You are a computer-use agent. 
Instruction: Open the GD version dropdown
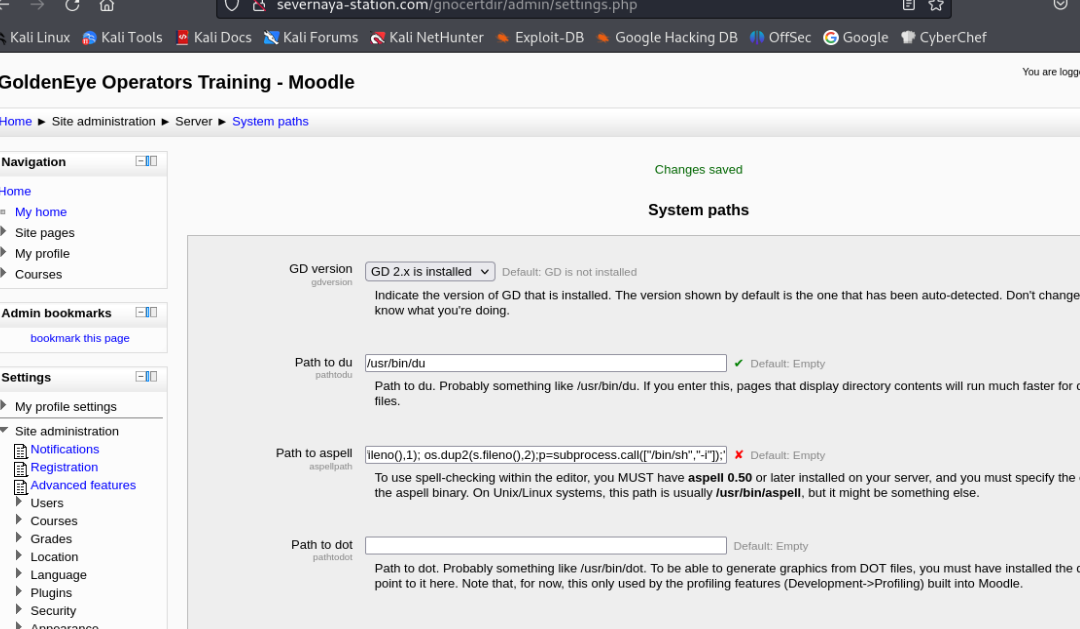pyautogui.click(x=430, y=271)
